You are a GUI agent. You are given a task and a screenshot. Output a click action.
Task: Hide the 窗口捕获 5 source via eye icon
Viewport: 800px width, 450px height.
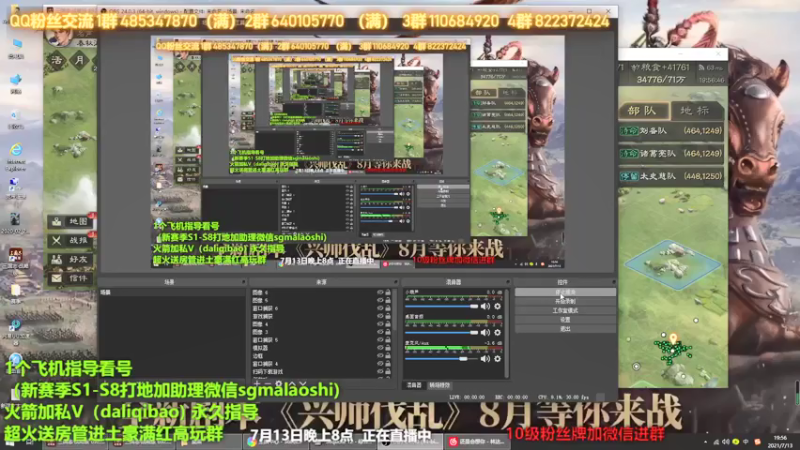click(380, 340)
